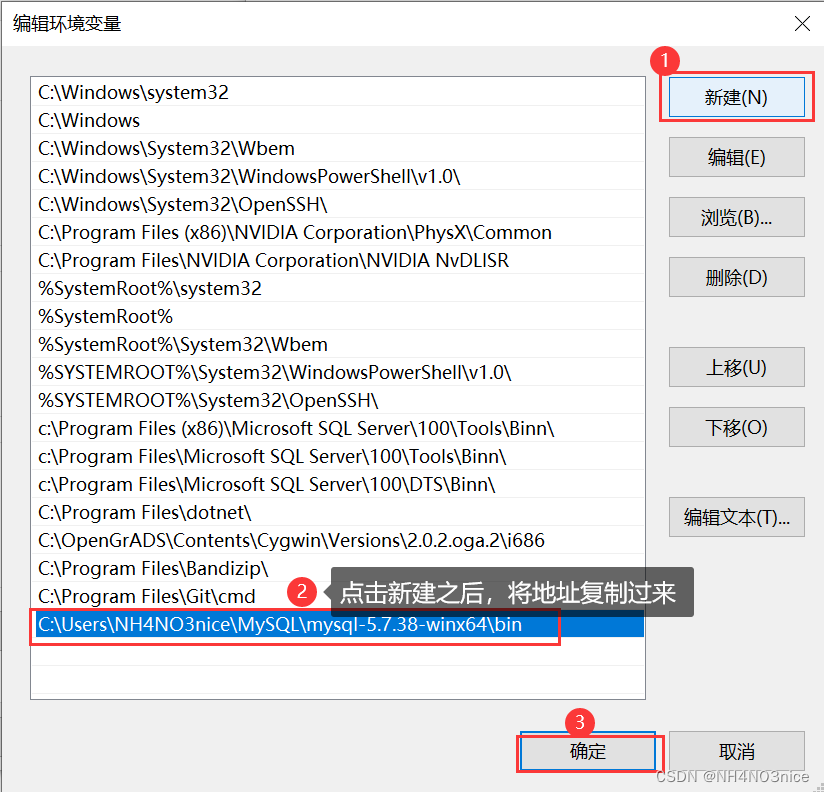Image resolution: width=824 pixels, height=792 pixels.
Task: Click the 编辑(E) button
Action: (736, 157)
